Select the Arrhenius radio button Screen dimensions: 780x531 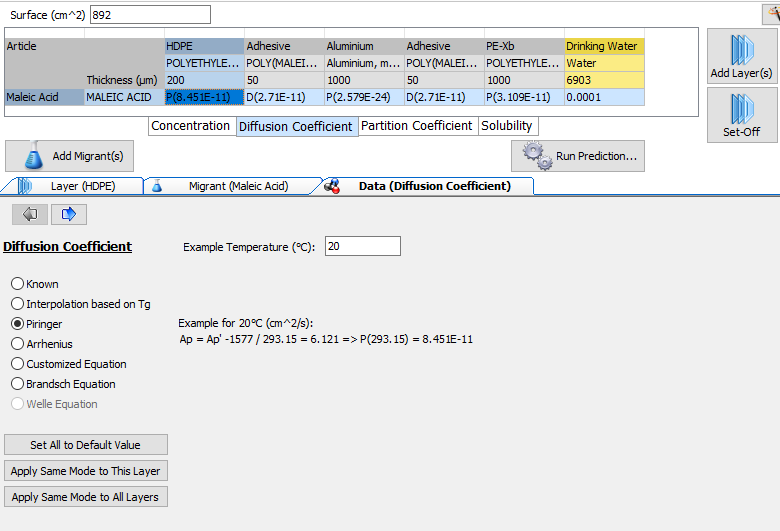coord(17,344)
